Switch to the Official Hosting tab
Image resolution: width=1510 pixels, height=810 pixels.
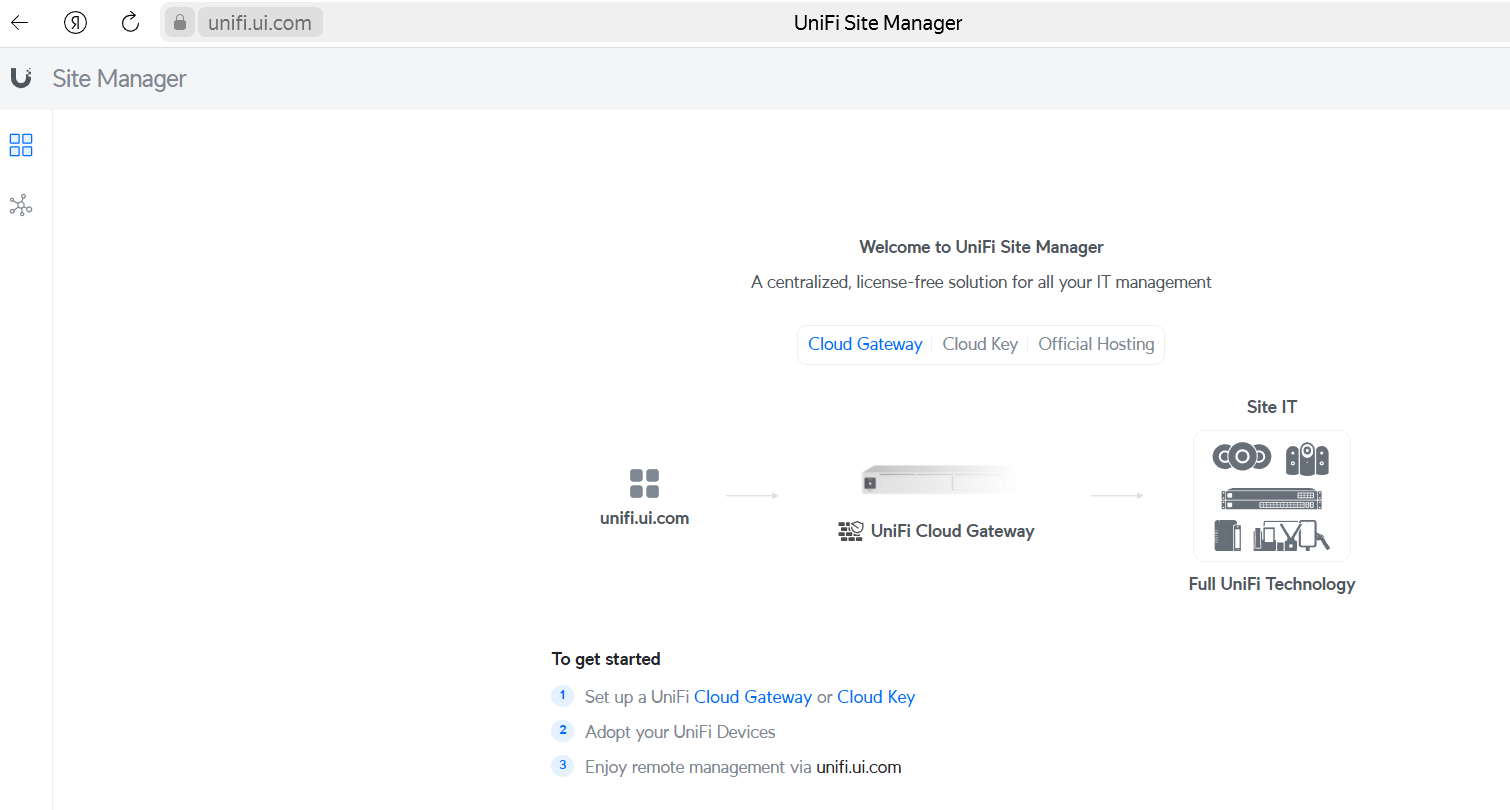click(x=1096, y=344)
